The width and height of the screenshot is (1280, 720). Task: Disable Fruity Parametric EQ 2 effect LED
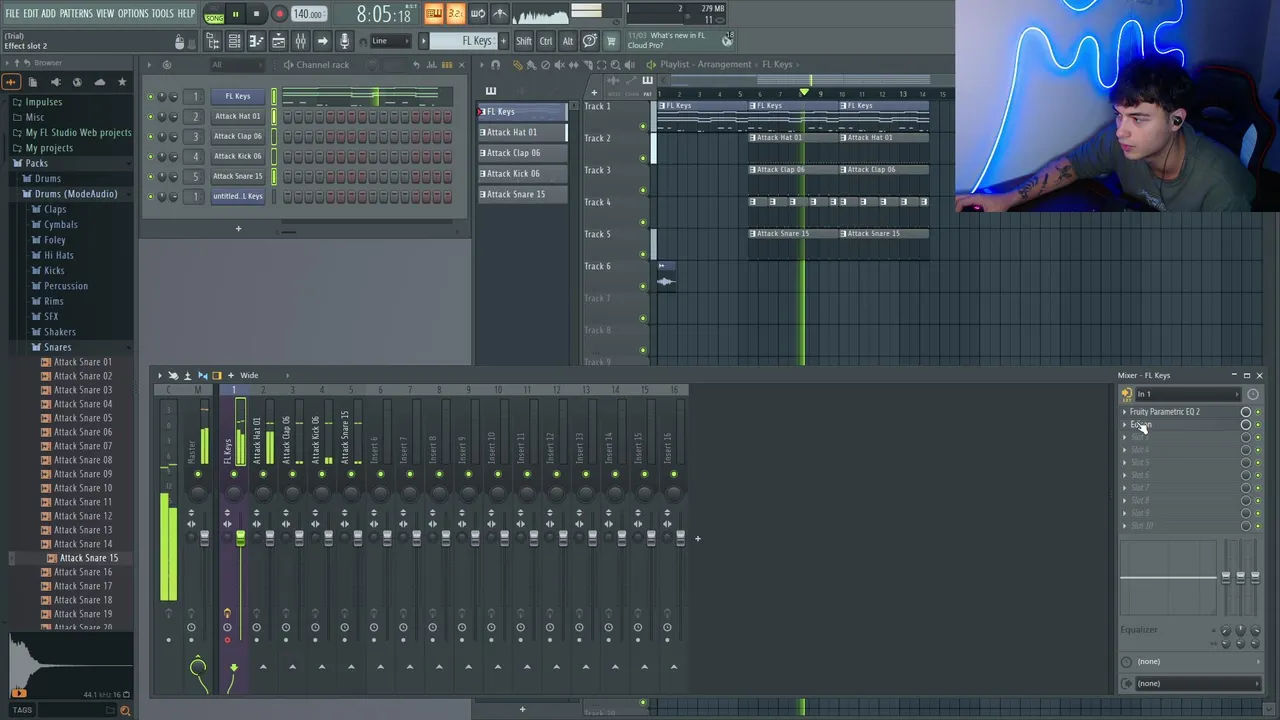[x=1258, y=412]
